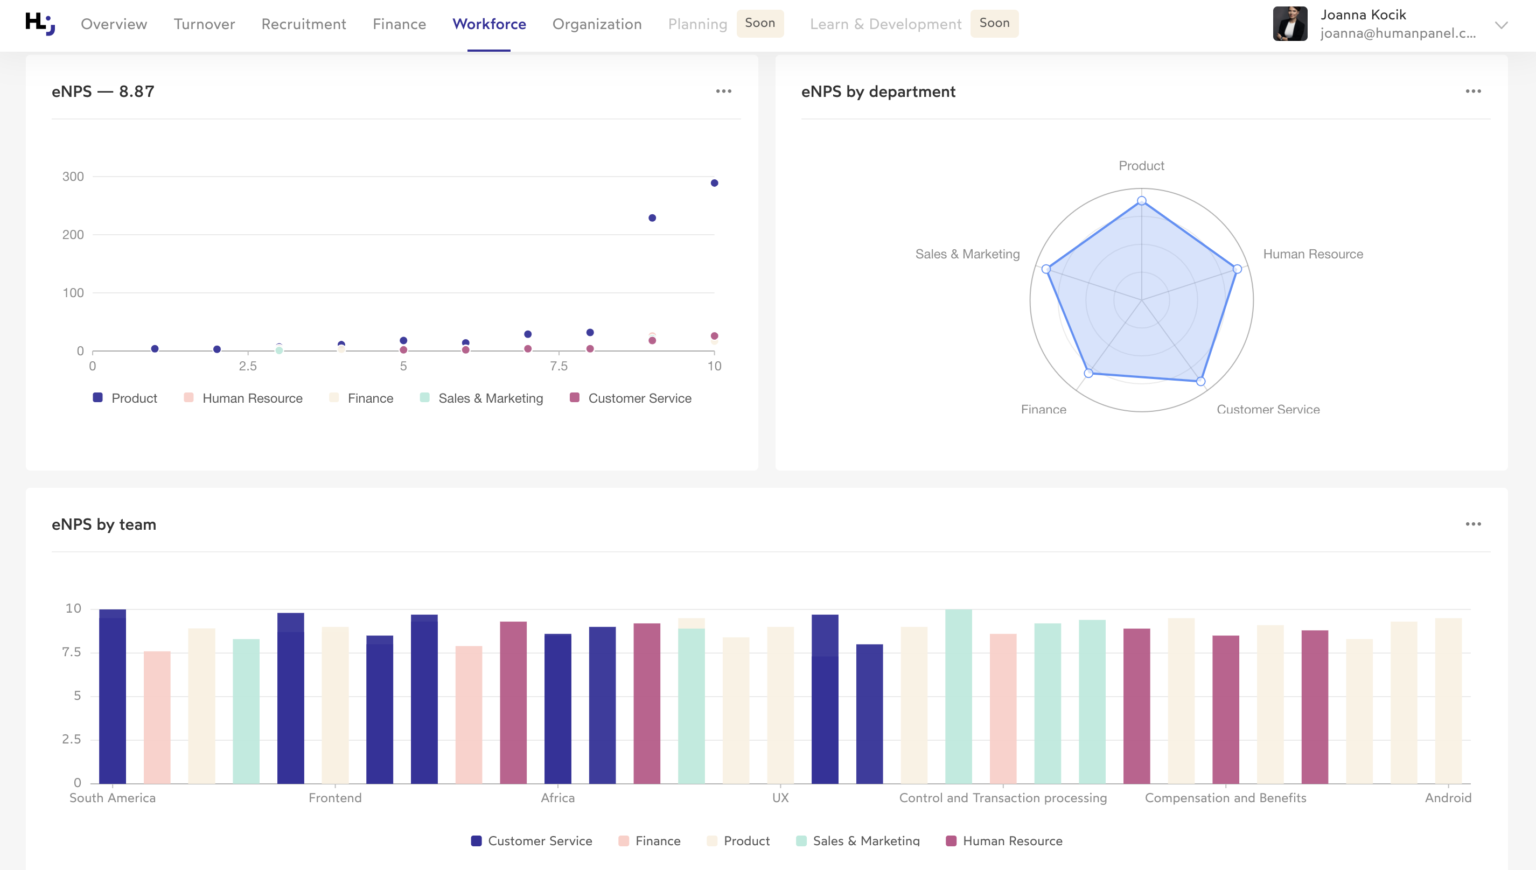Click the Customer Service color swatch in the team legend

tap(477, 841)
